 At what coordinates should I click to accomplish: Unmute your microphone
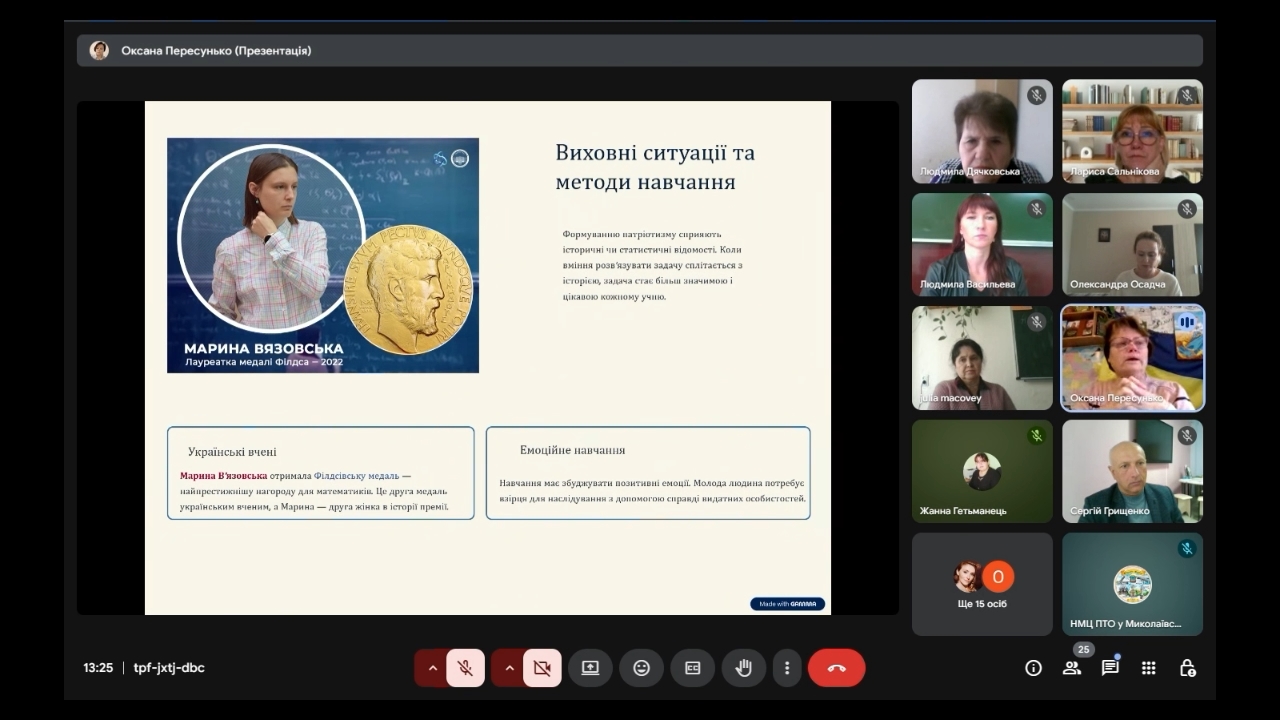465,668
